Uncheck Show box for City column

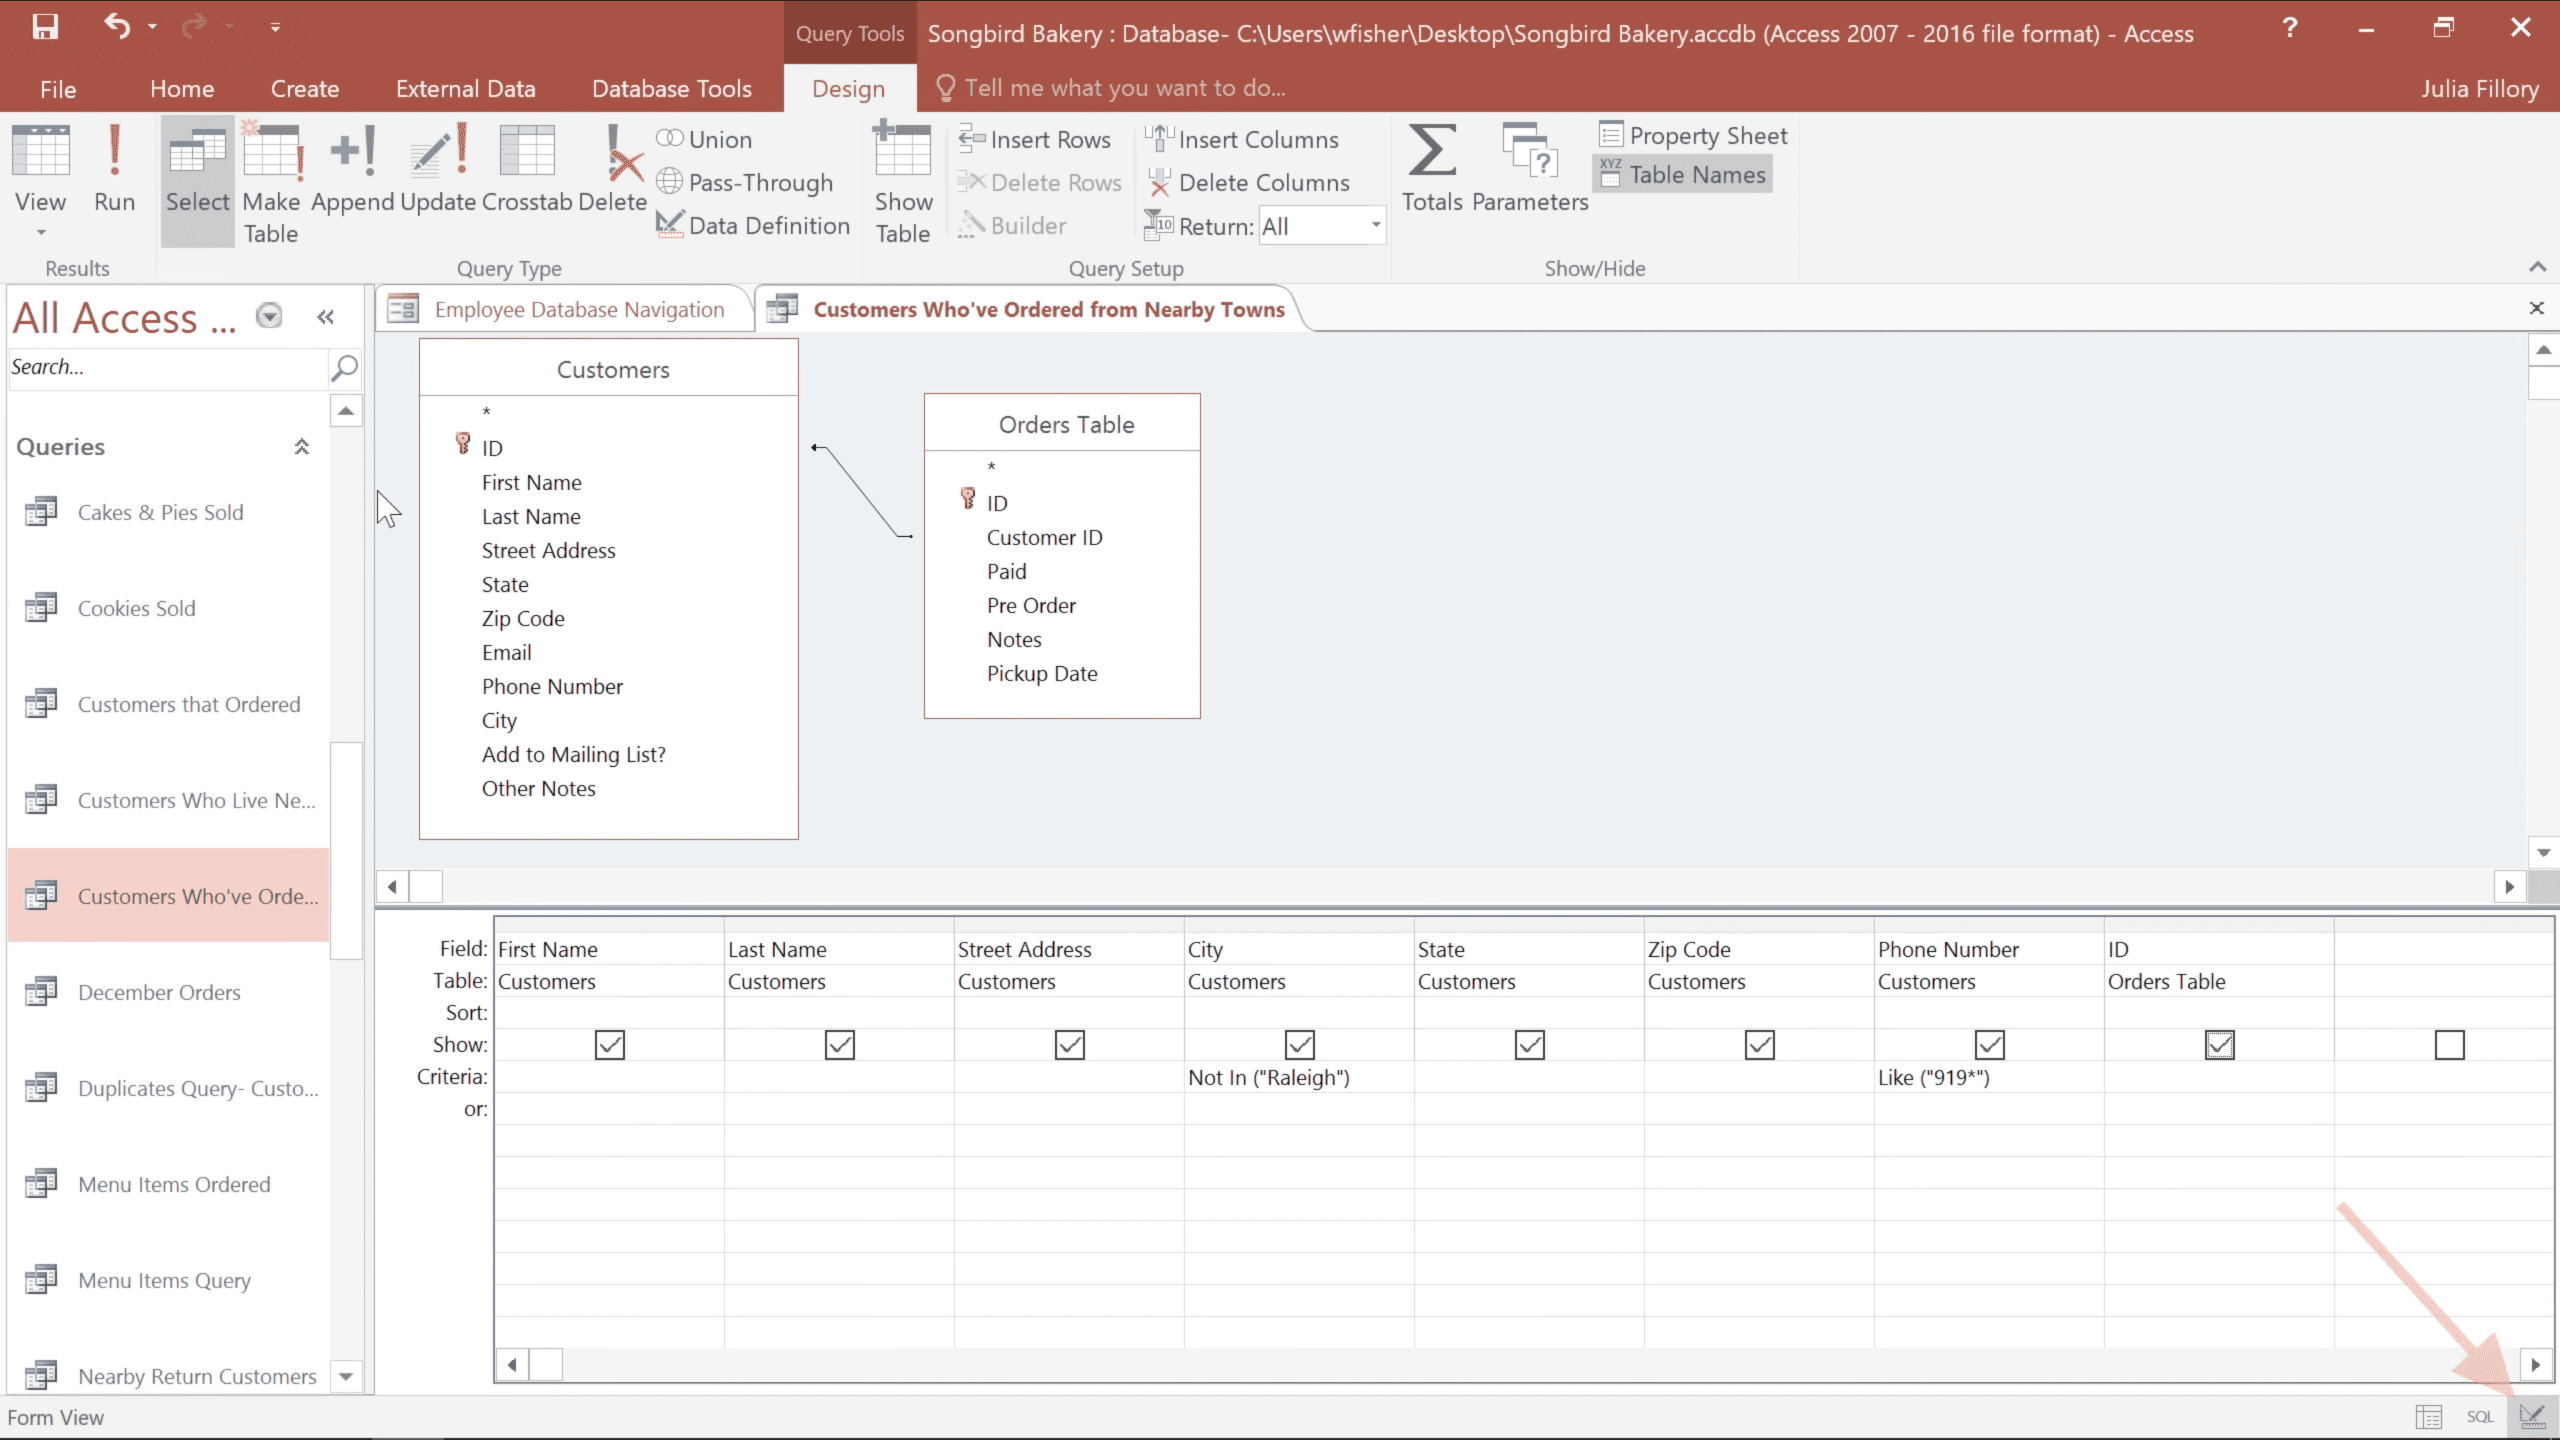click(1299, 1045)
